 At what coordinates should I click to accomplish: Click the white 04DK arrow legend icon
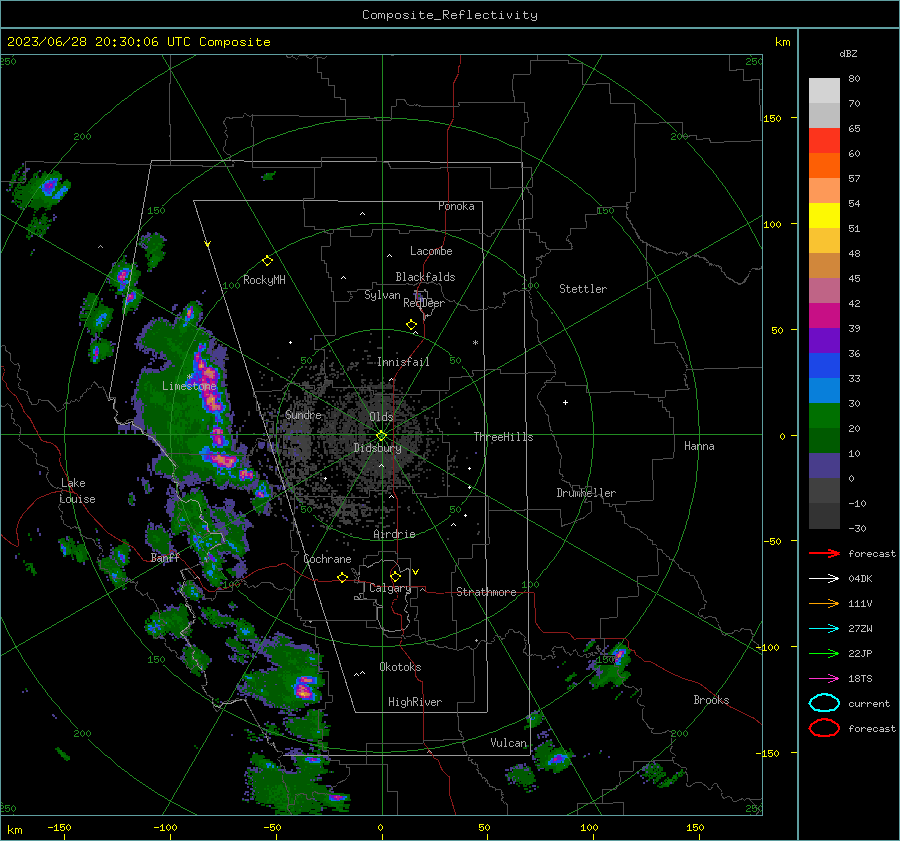pos(824,579)
